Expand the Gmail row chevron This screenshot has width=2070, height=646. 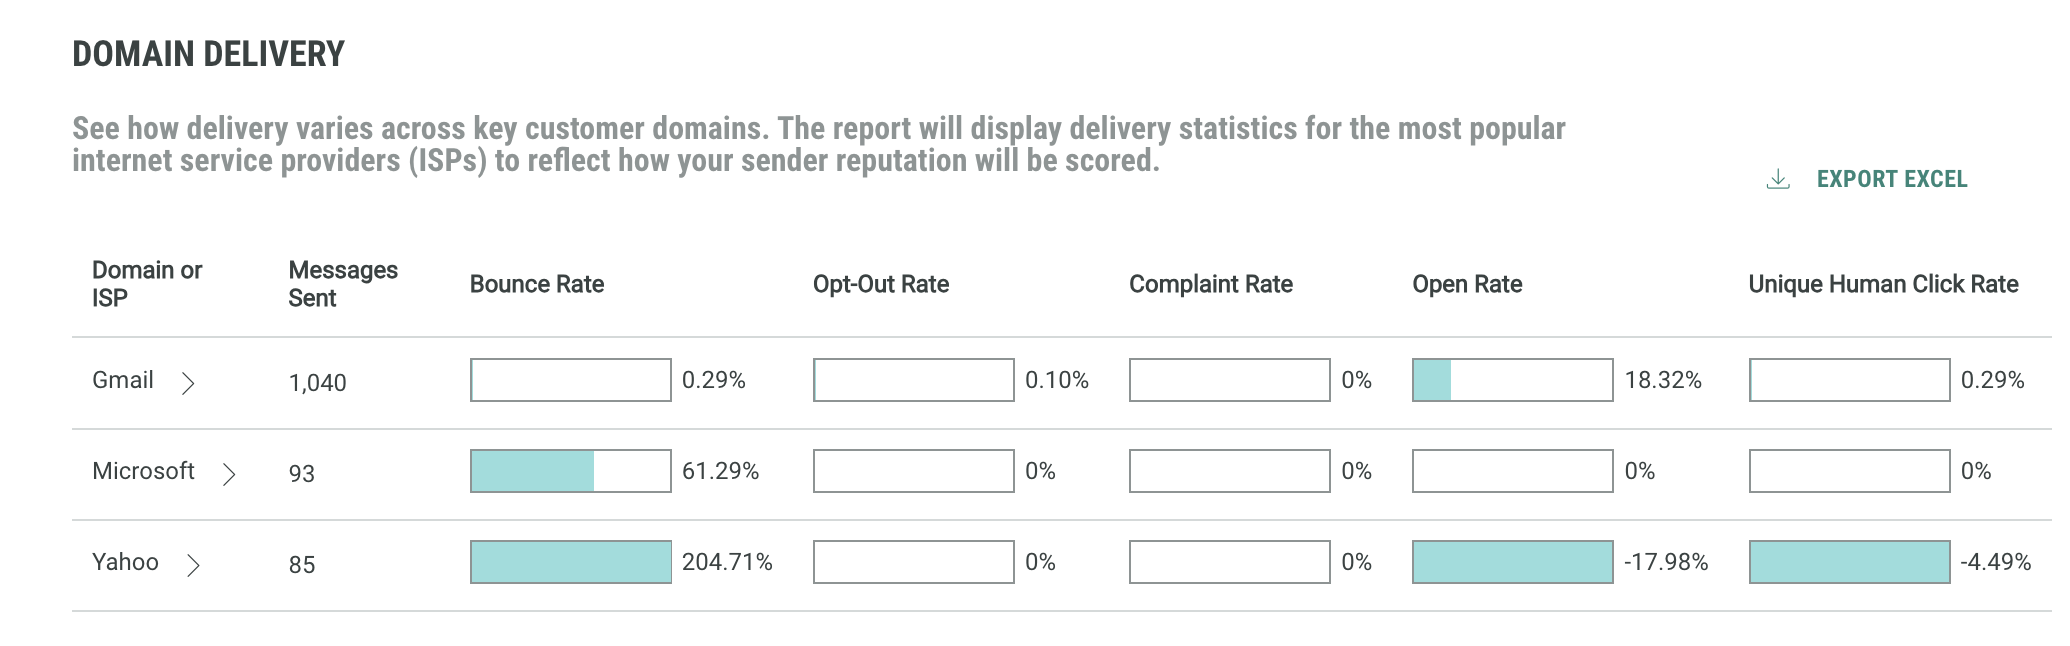tap(188, 382)
